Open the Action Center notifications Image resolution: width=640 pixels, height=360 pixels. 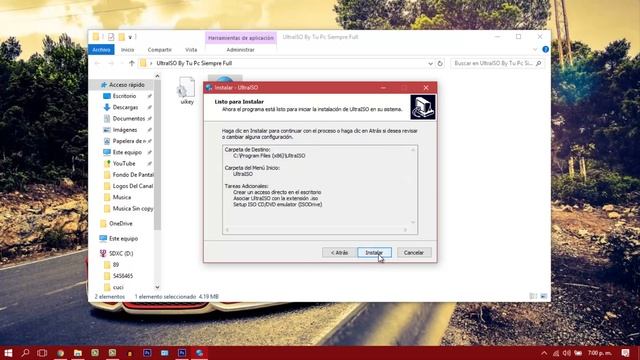click(626, 353)
